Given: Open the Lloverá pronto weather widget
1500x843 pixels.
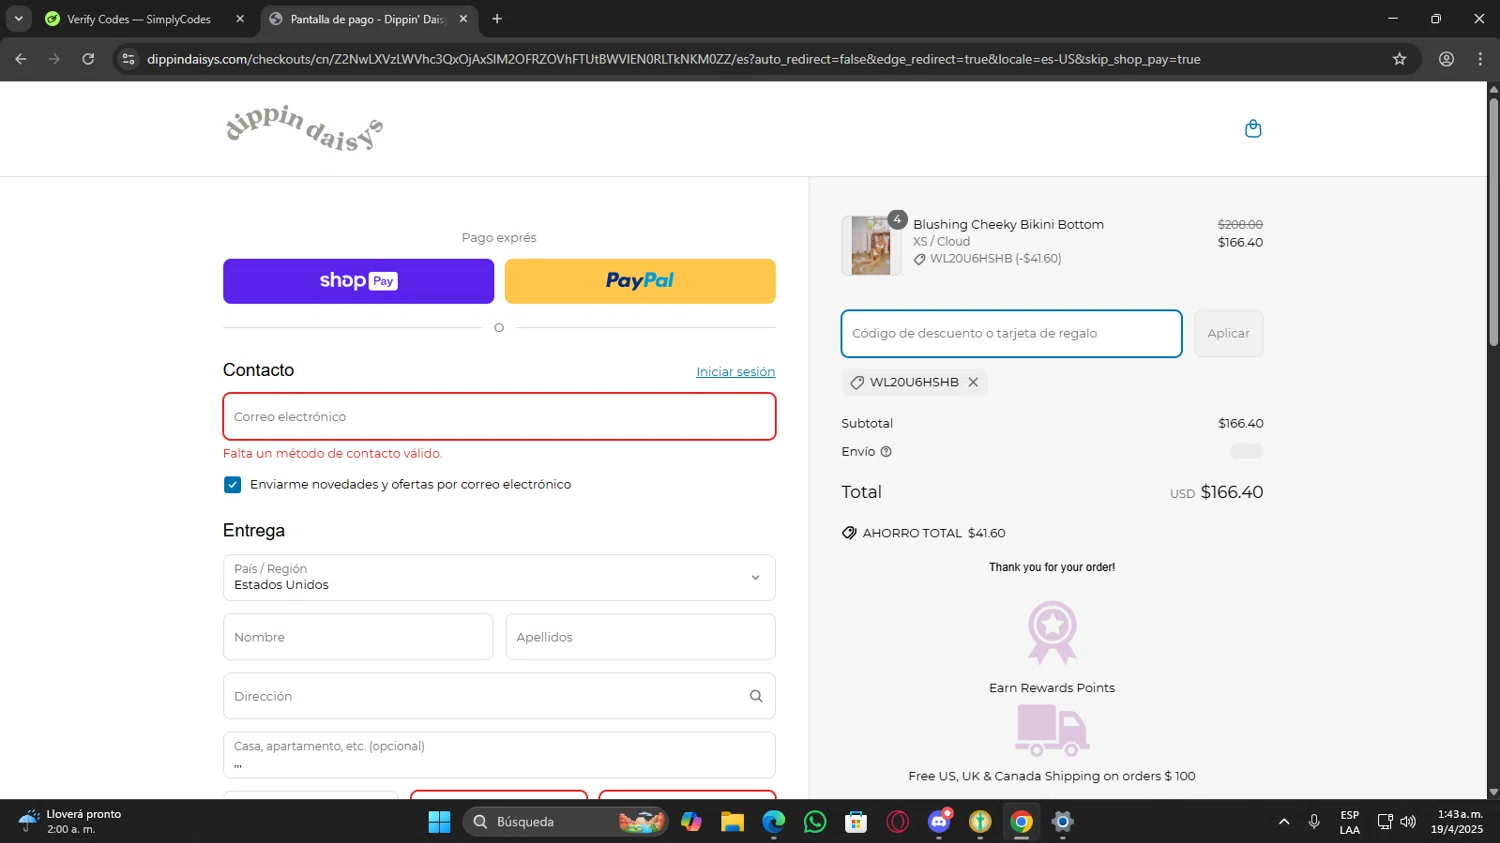Looking at the screenshot, I should (x=70, y=822).
